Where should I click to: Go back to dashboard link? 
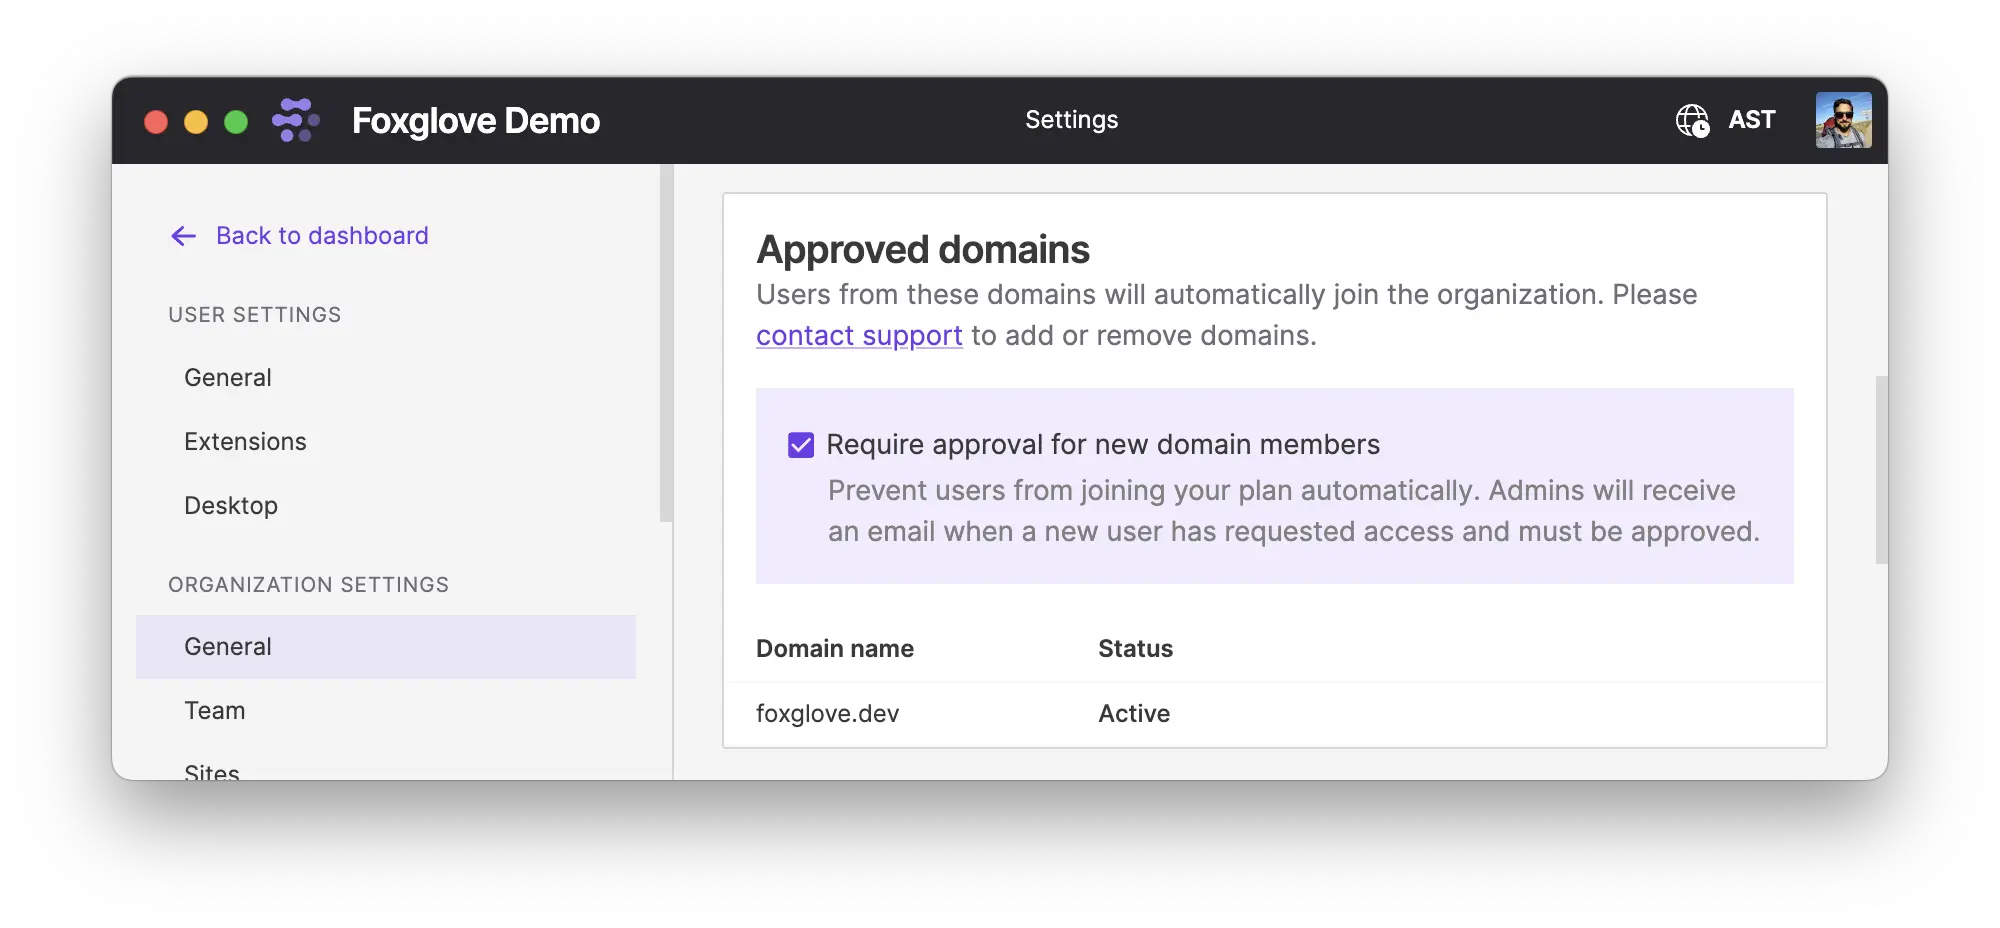coord(322,236)
